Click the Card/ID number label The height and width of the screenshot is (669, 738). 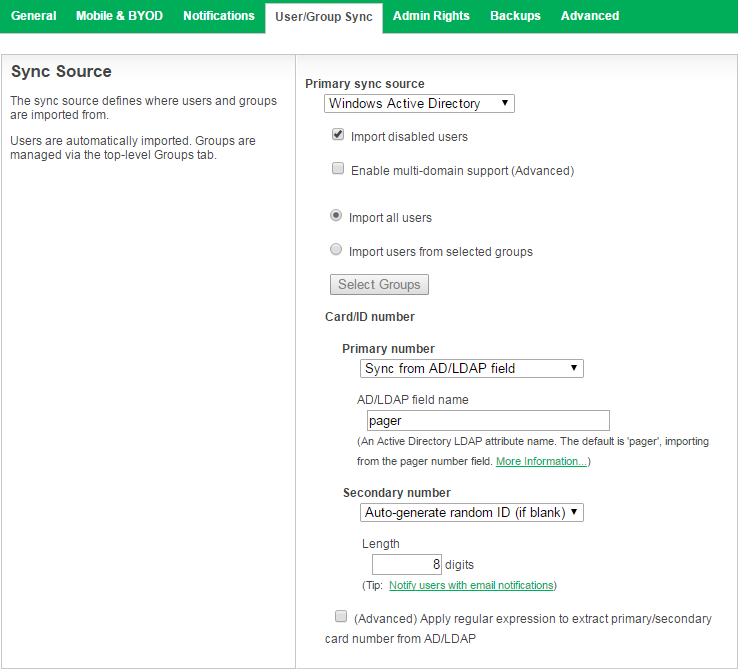pyautogui.click(x=369, y=317)
